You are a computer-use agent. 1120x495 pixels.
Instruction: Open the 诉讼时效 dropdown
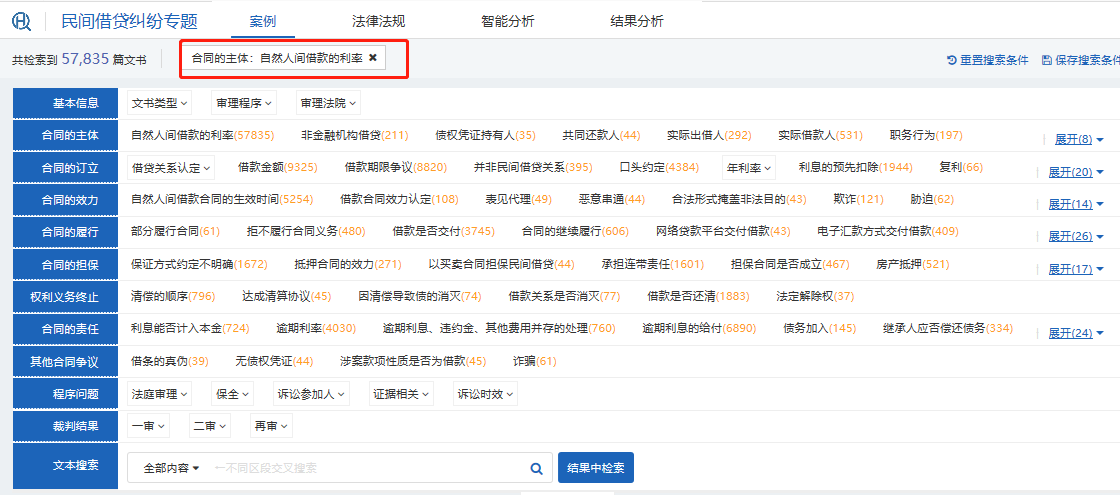tap(485, 394)
